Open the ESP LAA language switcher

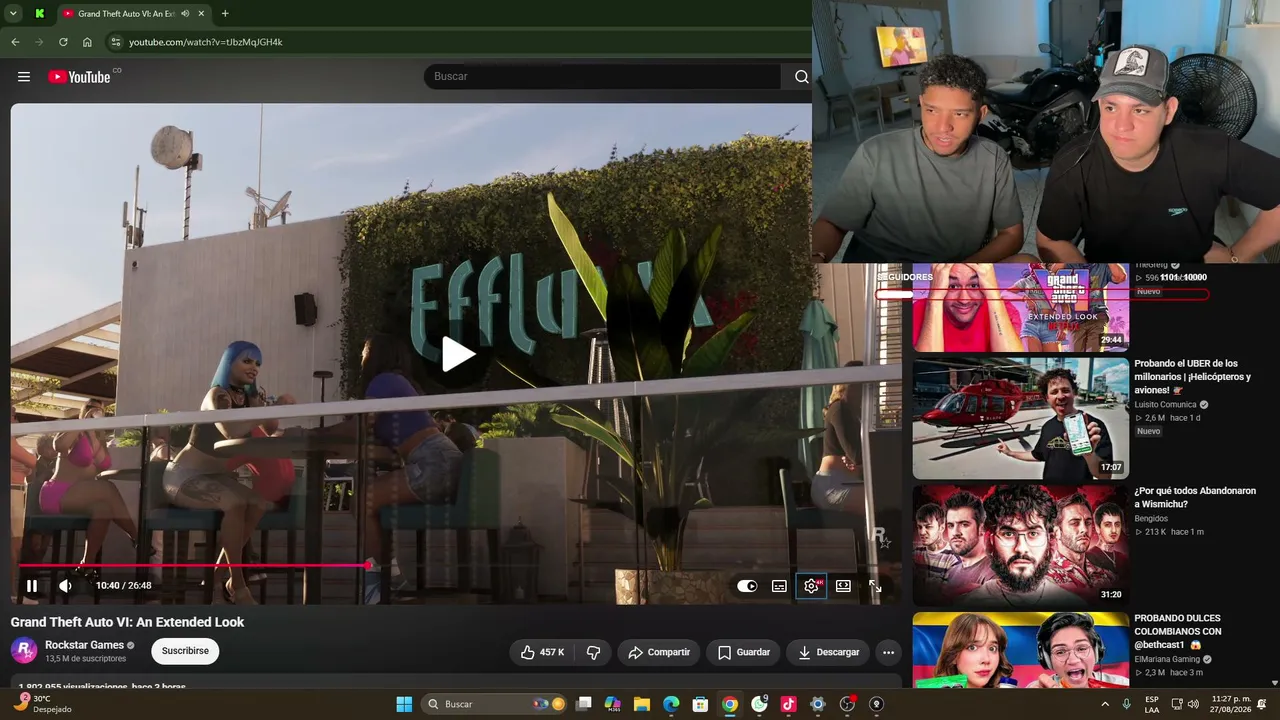tap(1152, 704)
